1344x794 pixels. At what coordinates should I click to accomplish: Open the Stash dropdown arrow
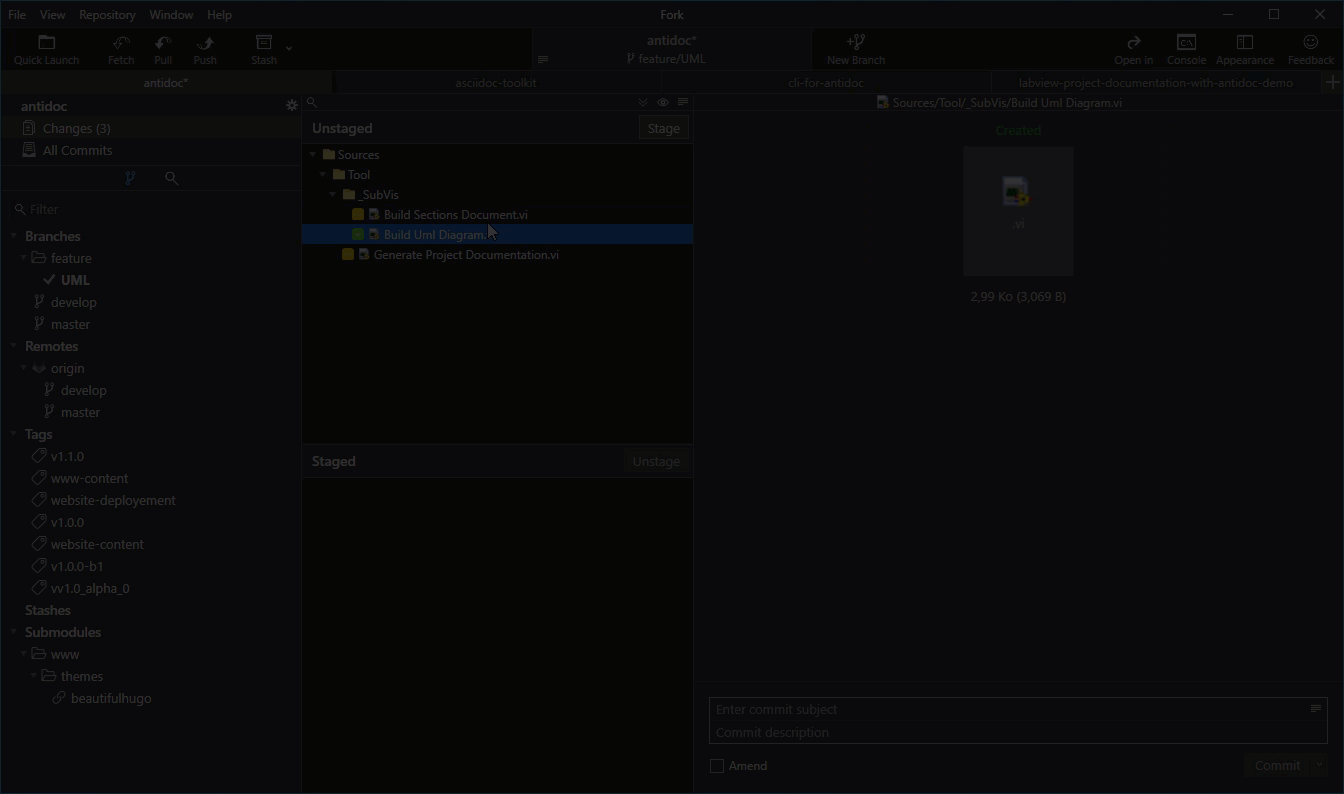click(289, 48)
